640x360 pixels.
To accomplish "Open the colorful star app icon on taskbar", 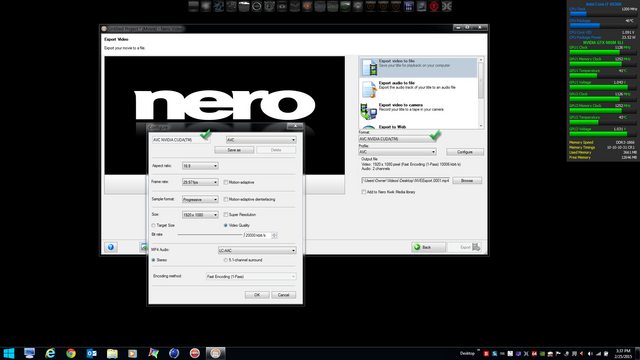I will pos(153,353).
